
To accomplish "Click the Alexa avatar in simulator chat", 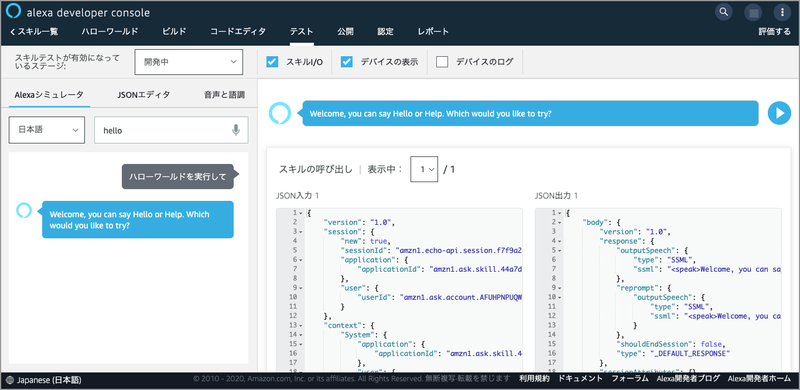I will [24, 210].
